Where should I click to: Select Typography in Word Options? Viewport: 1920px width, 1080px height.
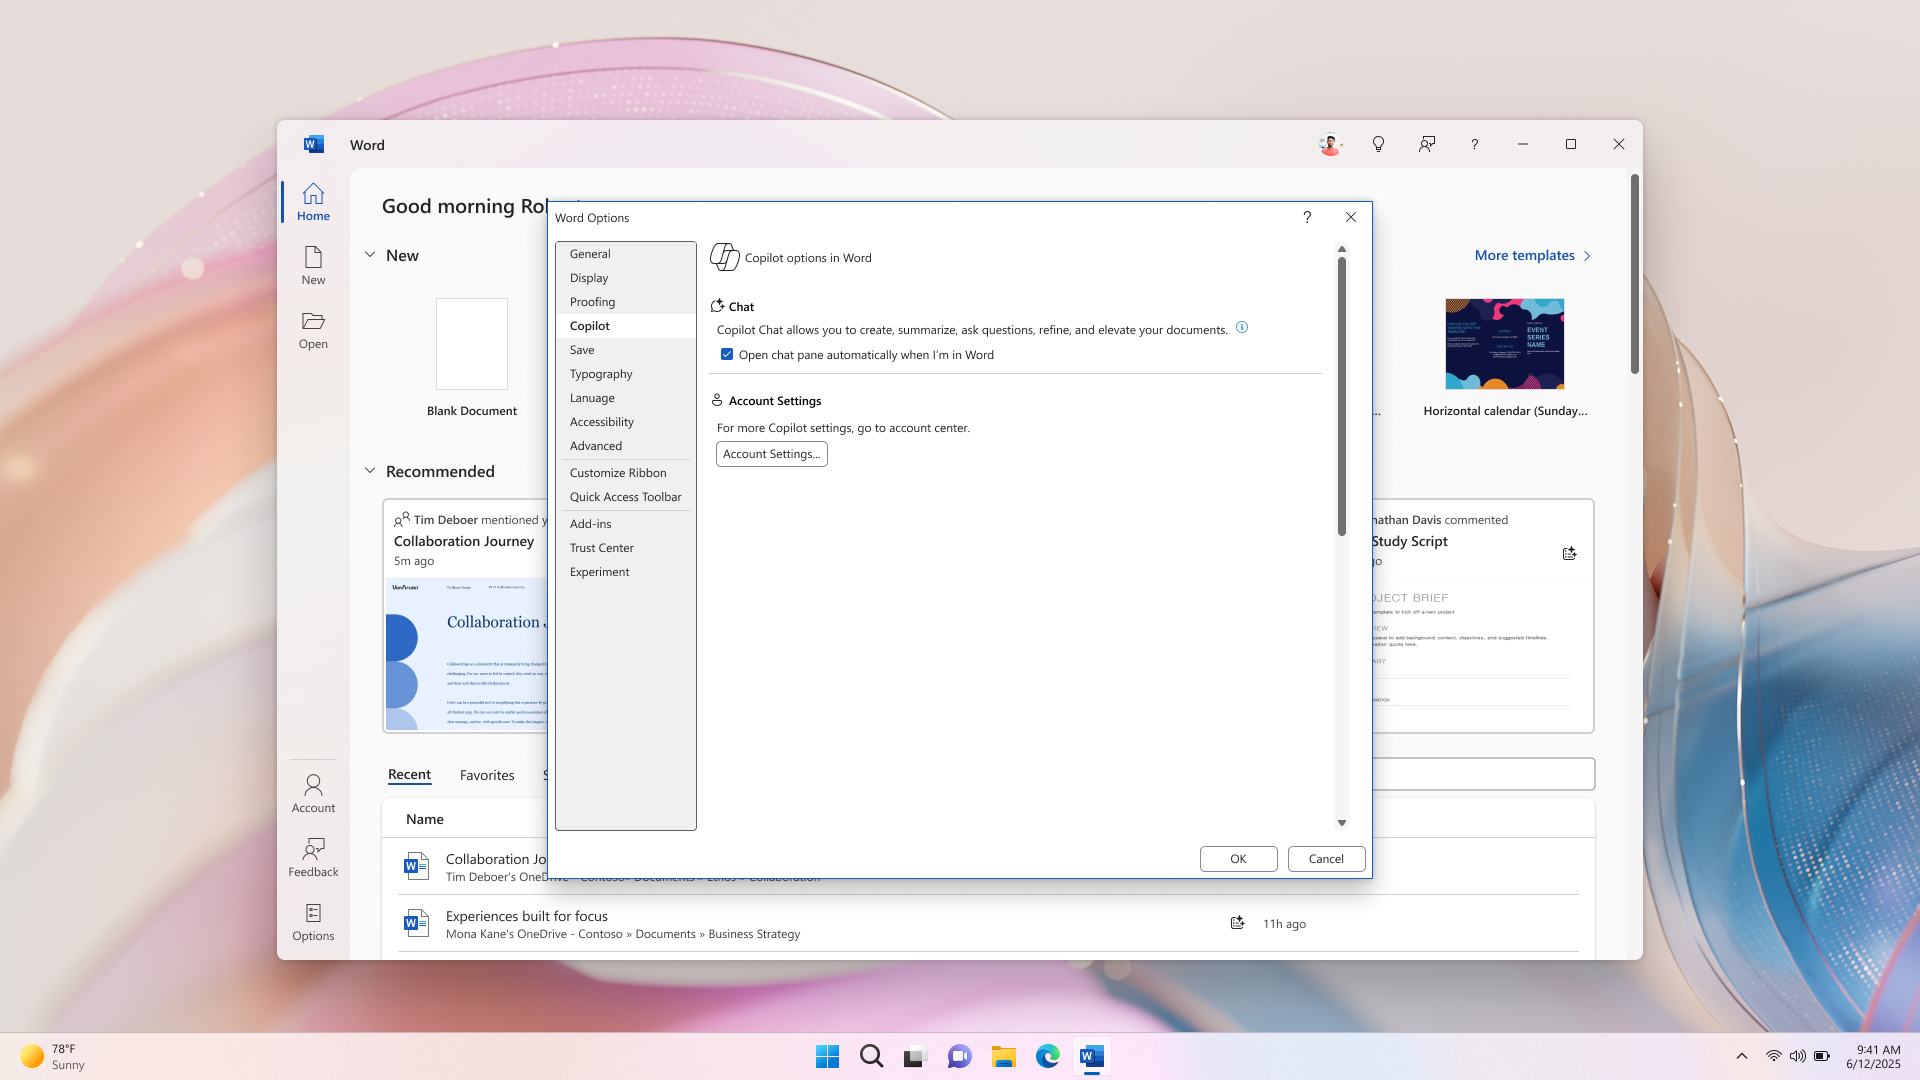625,374
